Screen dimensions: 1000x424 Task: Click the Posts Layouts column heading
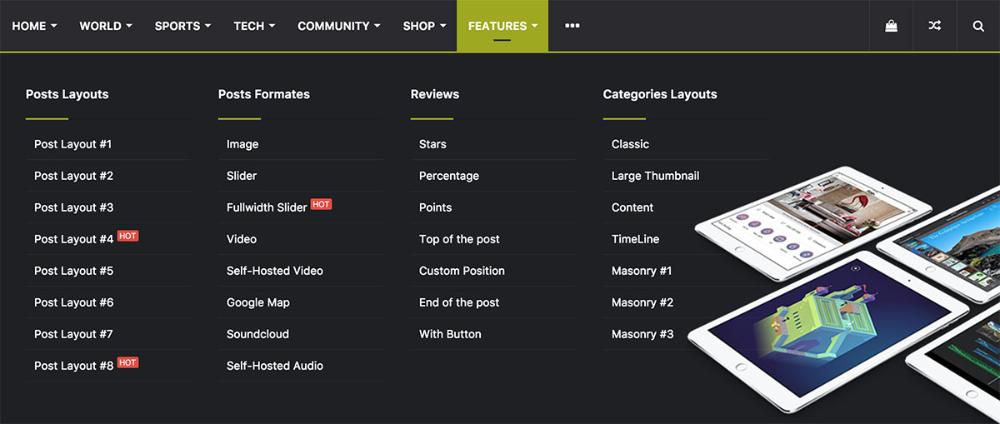point(67,94)
